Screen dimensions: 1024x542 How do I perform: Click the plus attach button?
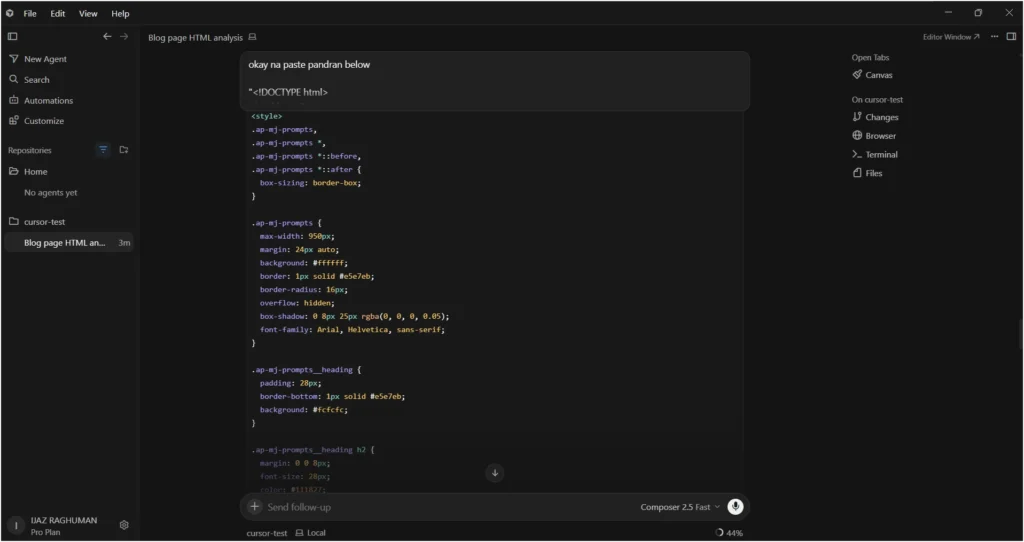tap(255, 507)
